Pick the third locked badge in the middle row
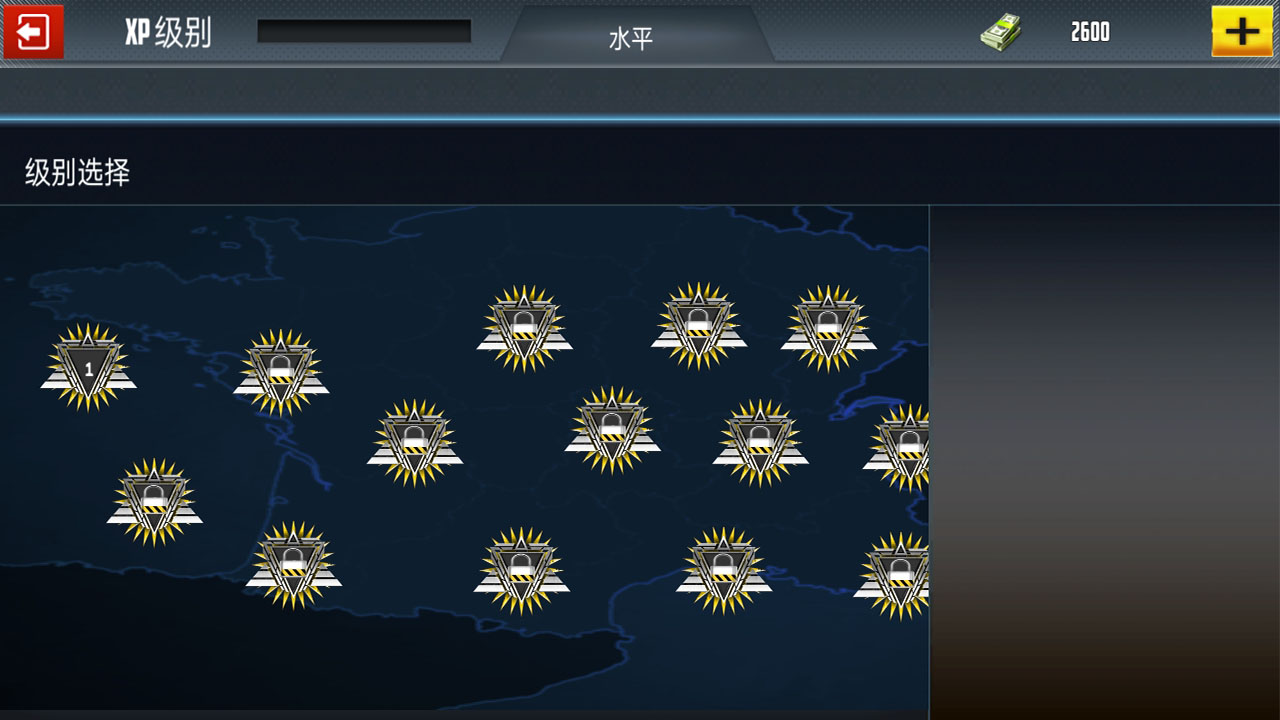The height and width of the screenshot is (720, 1280). (x=760, y=443)
